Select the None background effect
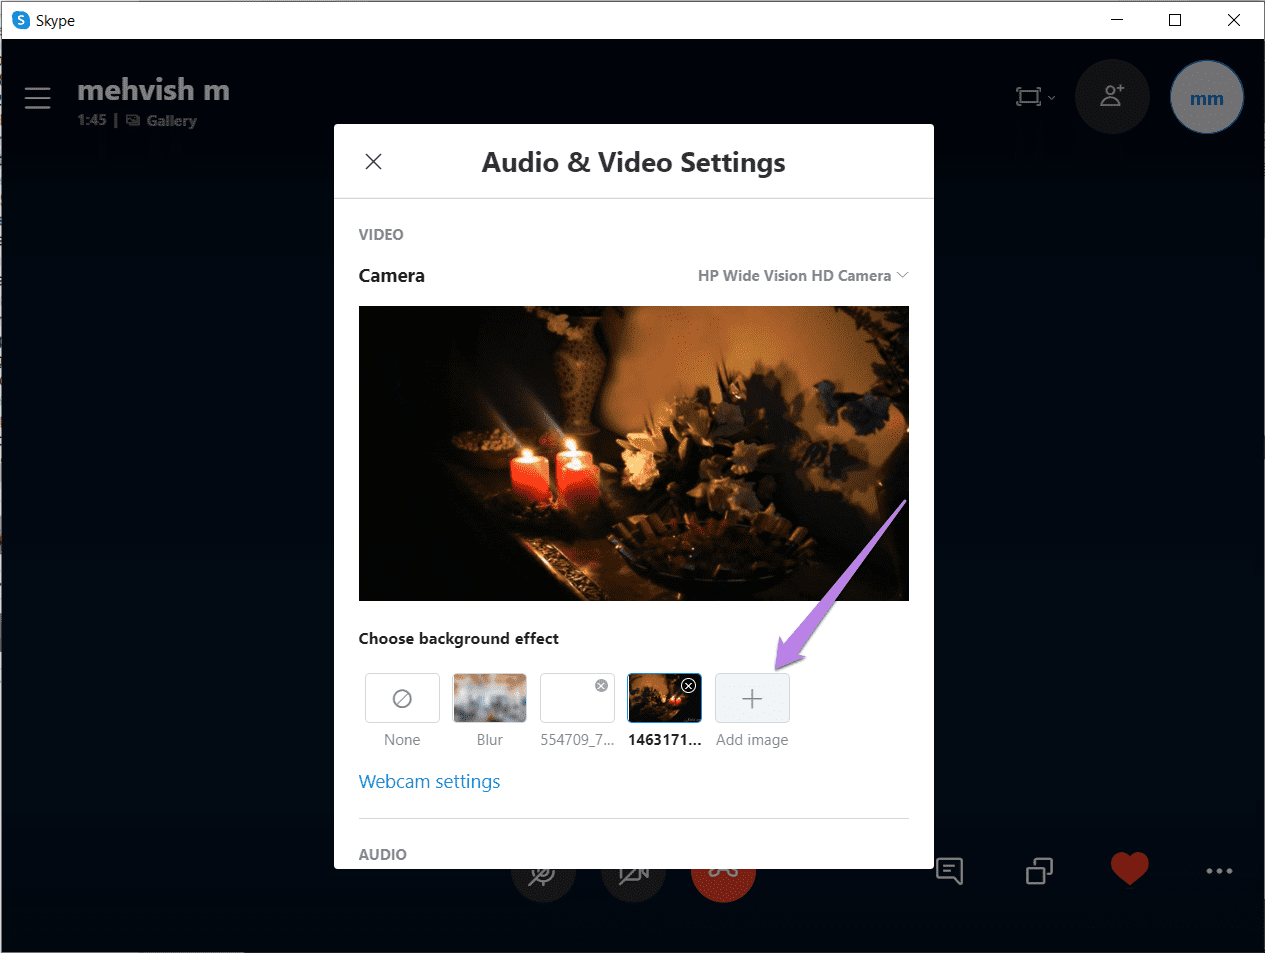1265x953 pixels. tap(402, 698)
